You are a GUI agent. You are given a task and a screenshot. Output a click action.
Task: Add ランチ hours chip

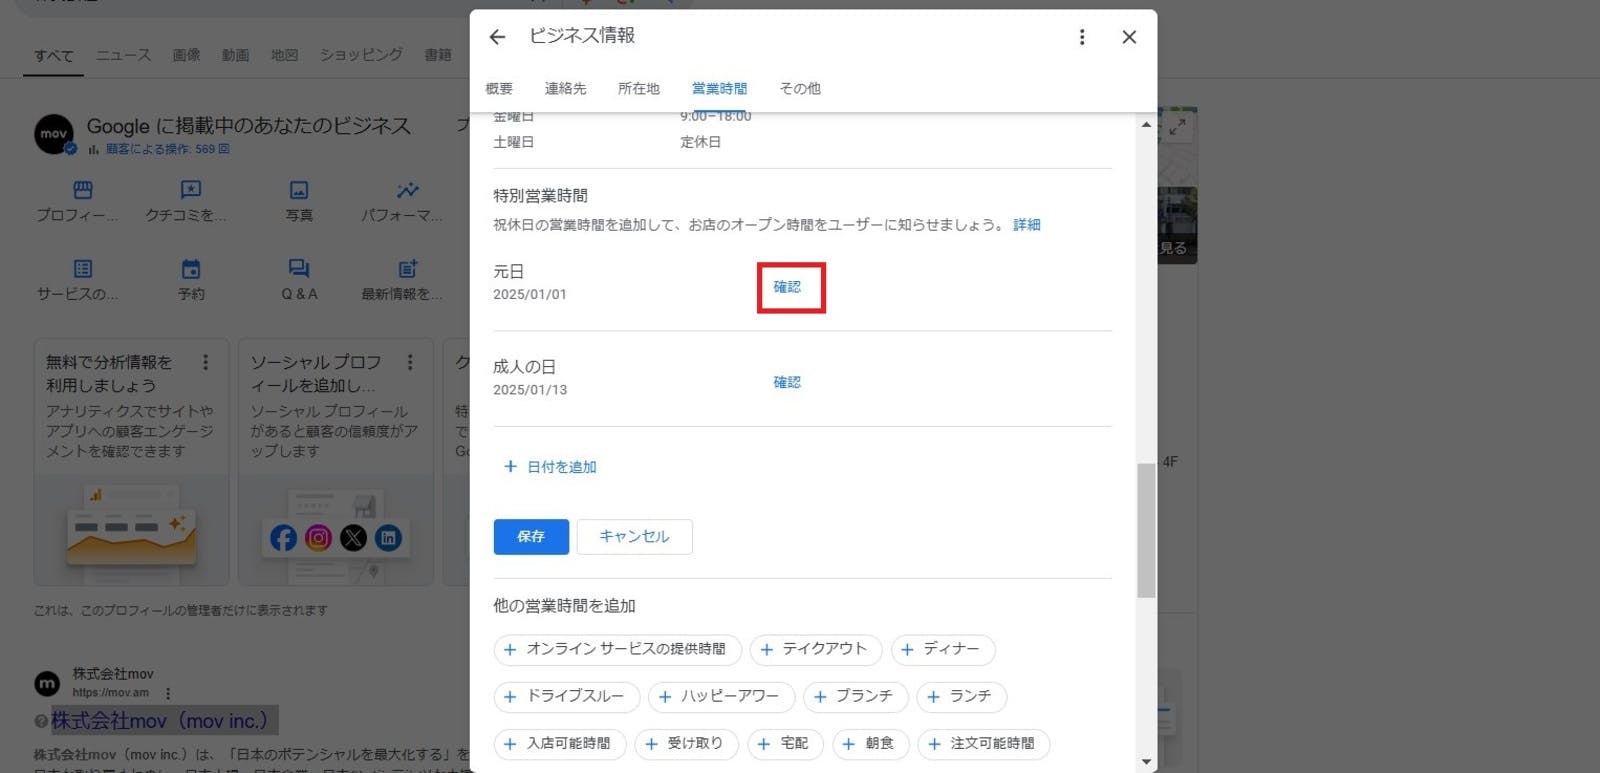pos(961,696)
